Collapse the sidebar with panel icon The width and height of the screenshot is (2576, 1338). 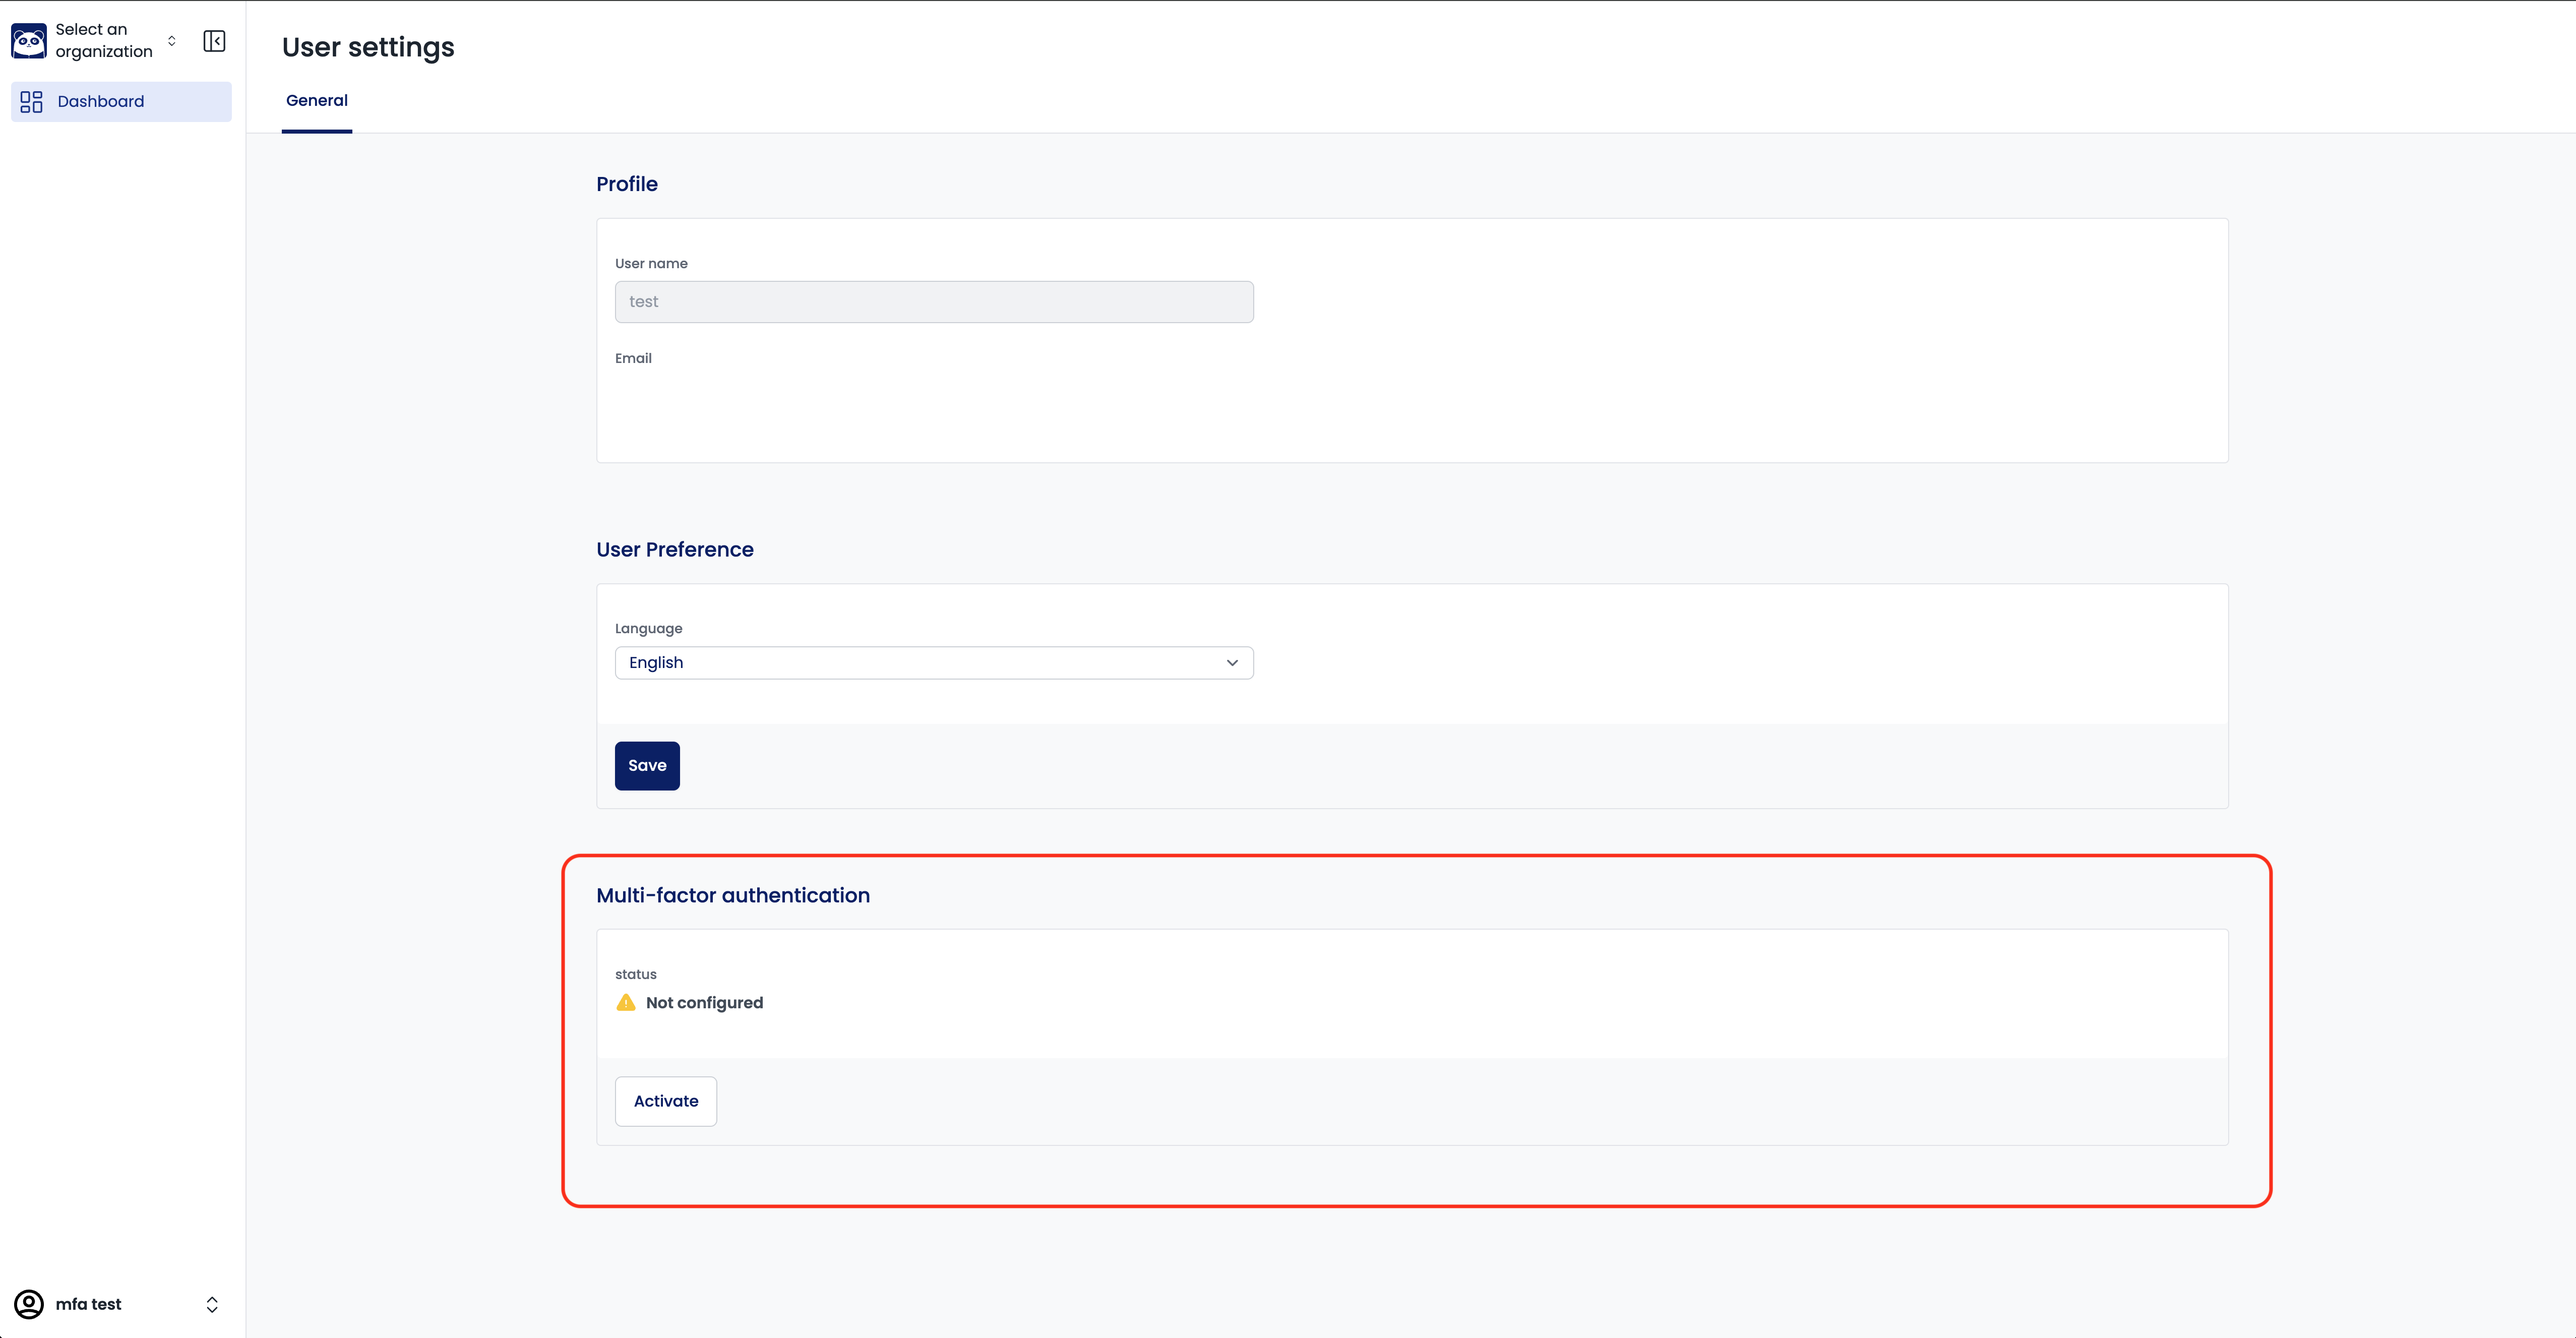pos(214,41)
